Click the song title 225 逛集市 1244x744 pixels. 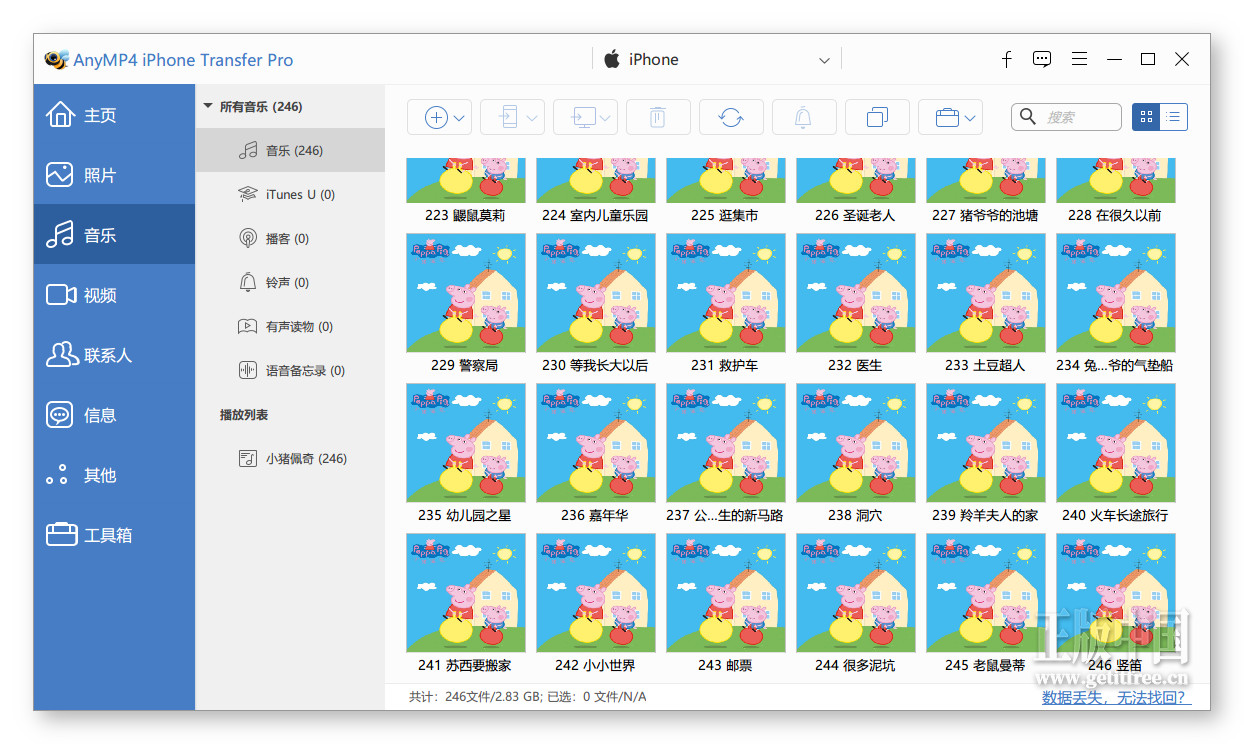click(725, 215)
